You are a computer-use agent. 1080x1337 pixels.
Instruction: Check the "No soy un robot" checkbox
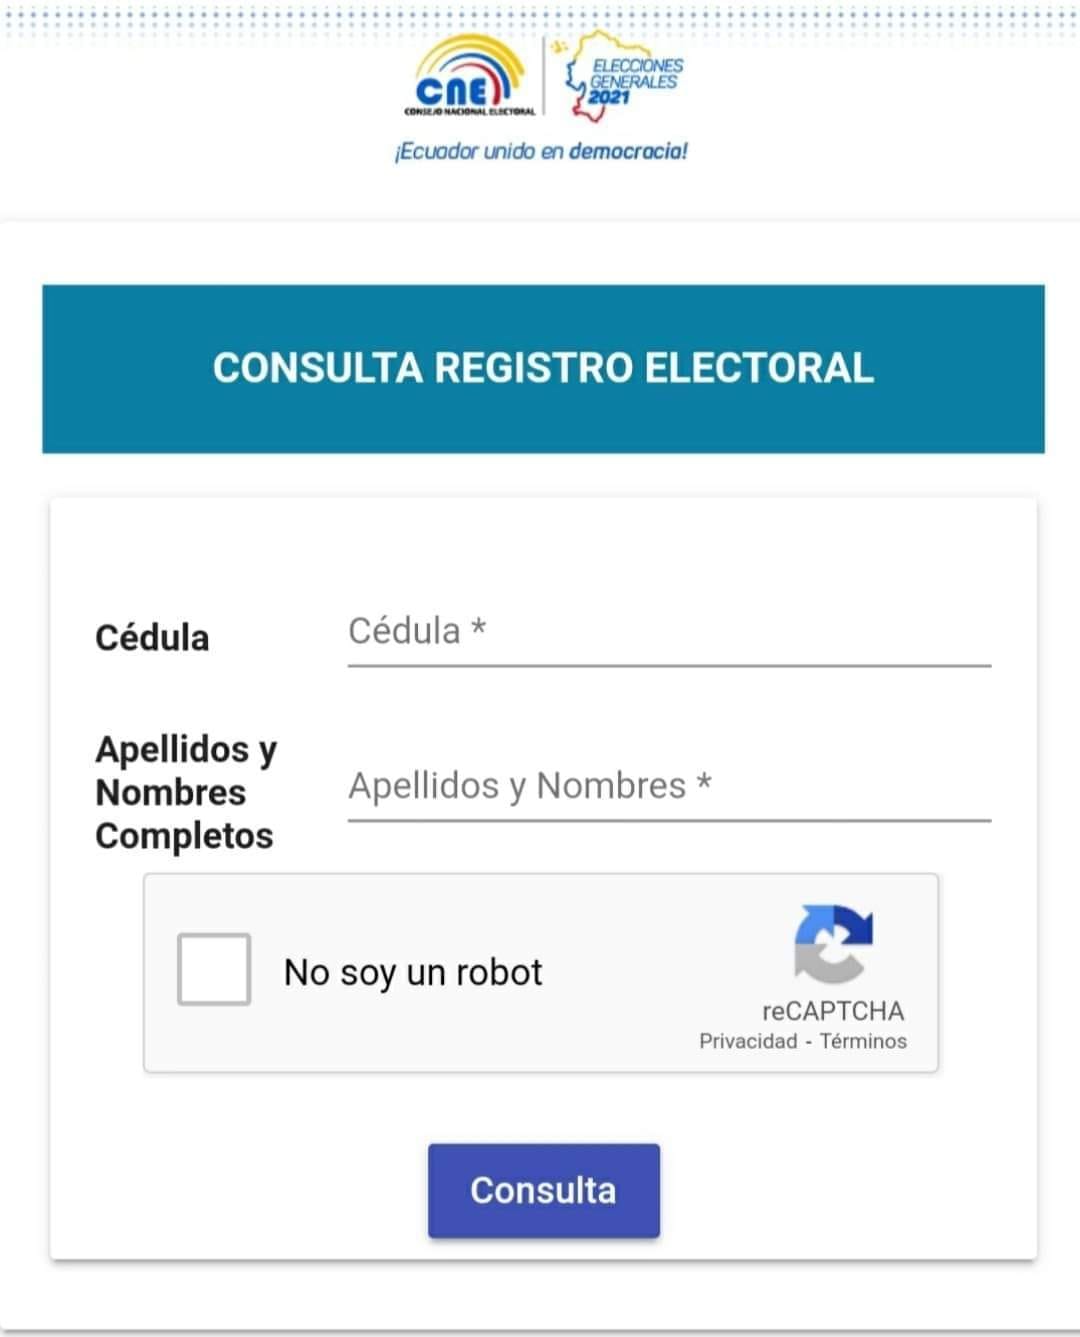click(x=214, y=969)
